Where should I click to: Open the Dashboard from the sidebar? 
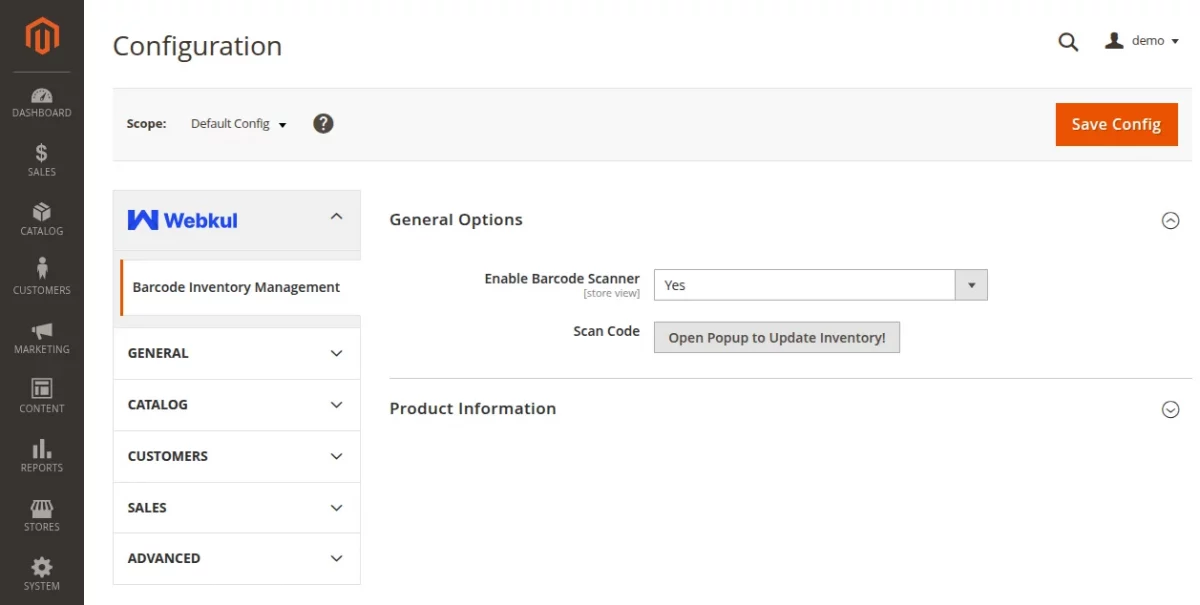click(x=41, y=102)
